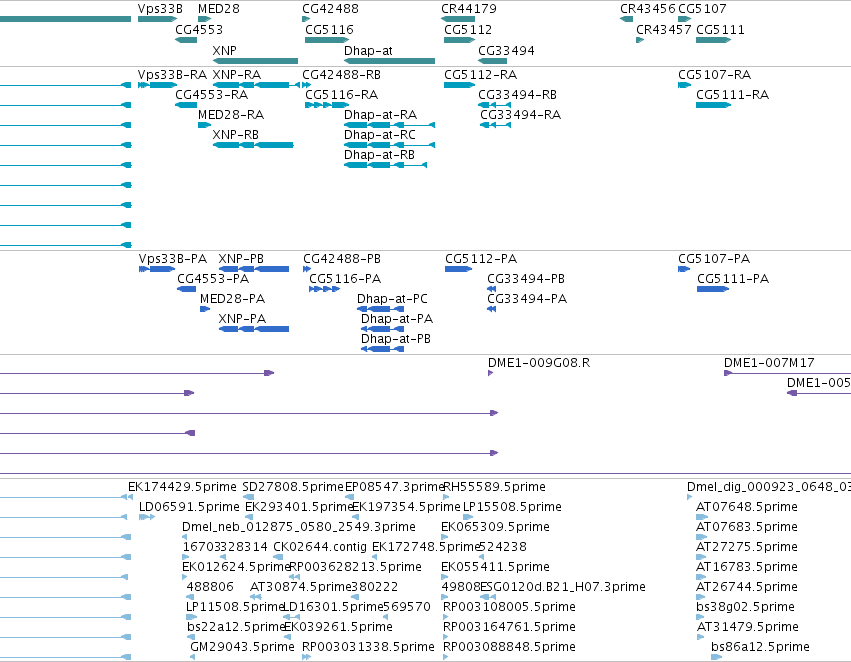Image resolution: width=851 pixels, height=662 pixels.
Task: Select the XNP-PB protein label
Action: tap(241, 258)
